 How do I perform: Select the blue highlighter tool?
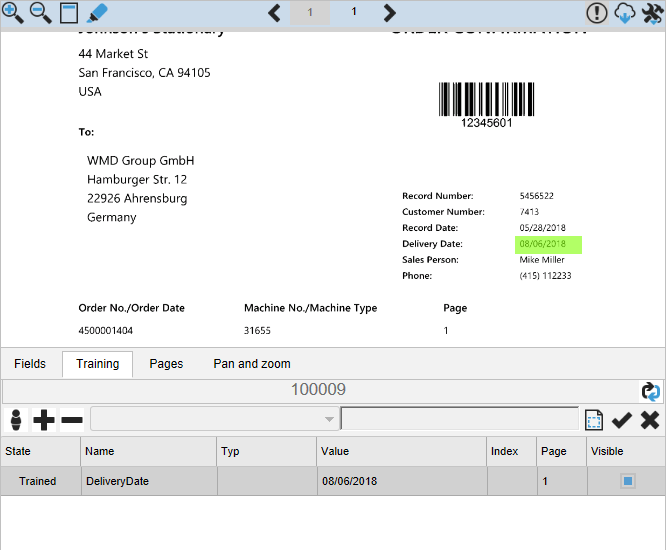pos(97,13)
